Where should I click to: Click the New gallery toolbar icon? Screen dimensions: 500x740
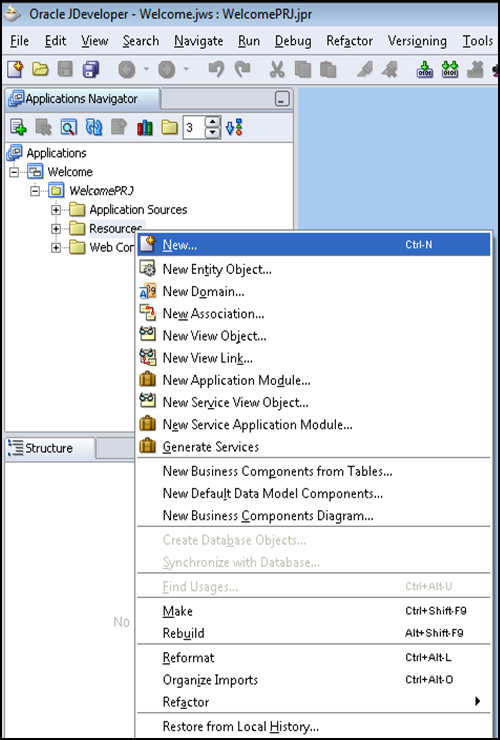pyautogui.click(x=15, y=70)
